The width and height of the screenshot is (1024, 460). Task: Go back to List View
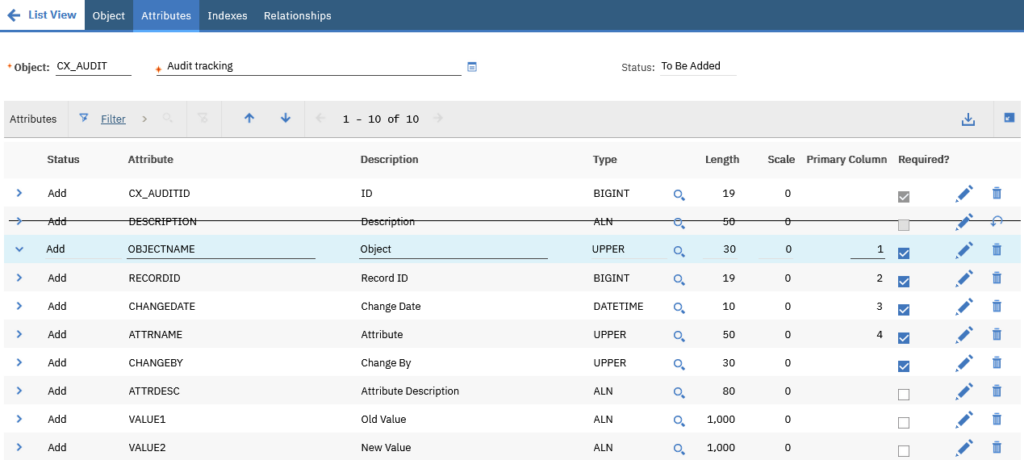point(42,14)
